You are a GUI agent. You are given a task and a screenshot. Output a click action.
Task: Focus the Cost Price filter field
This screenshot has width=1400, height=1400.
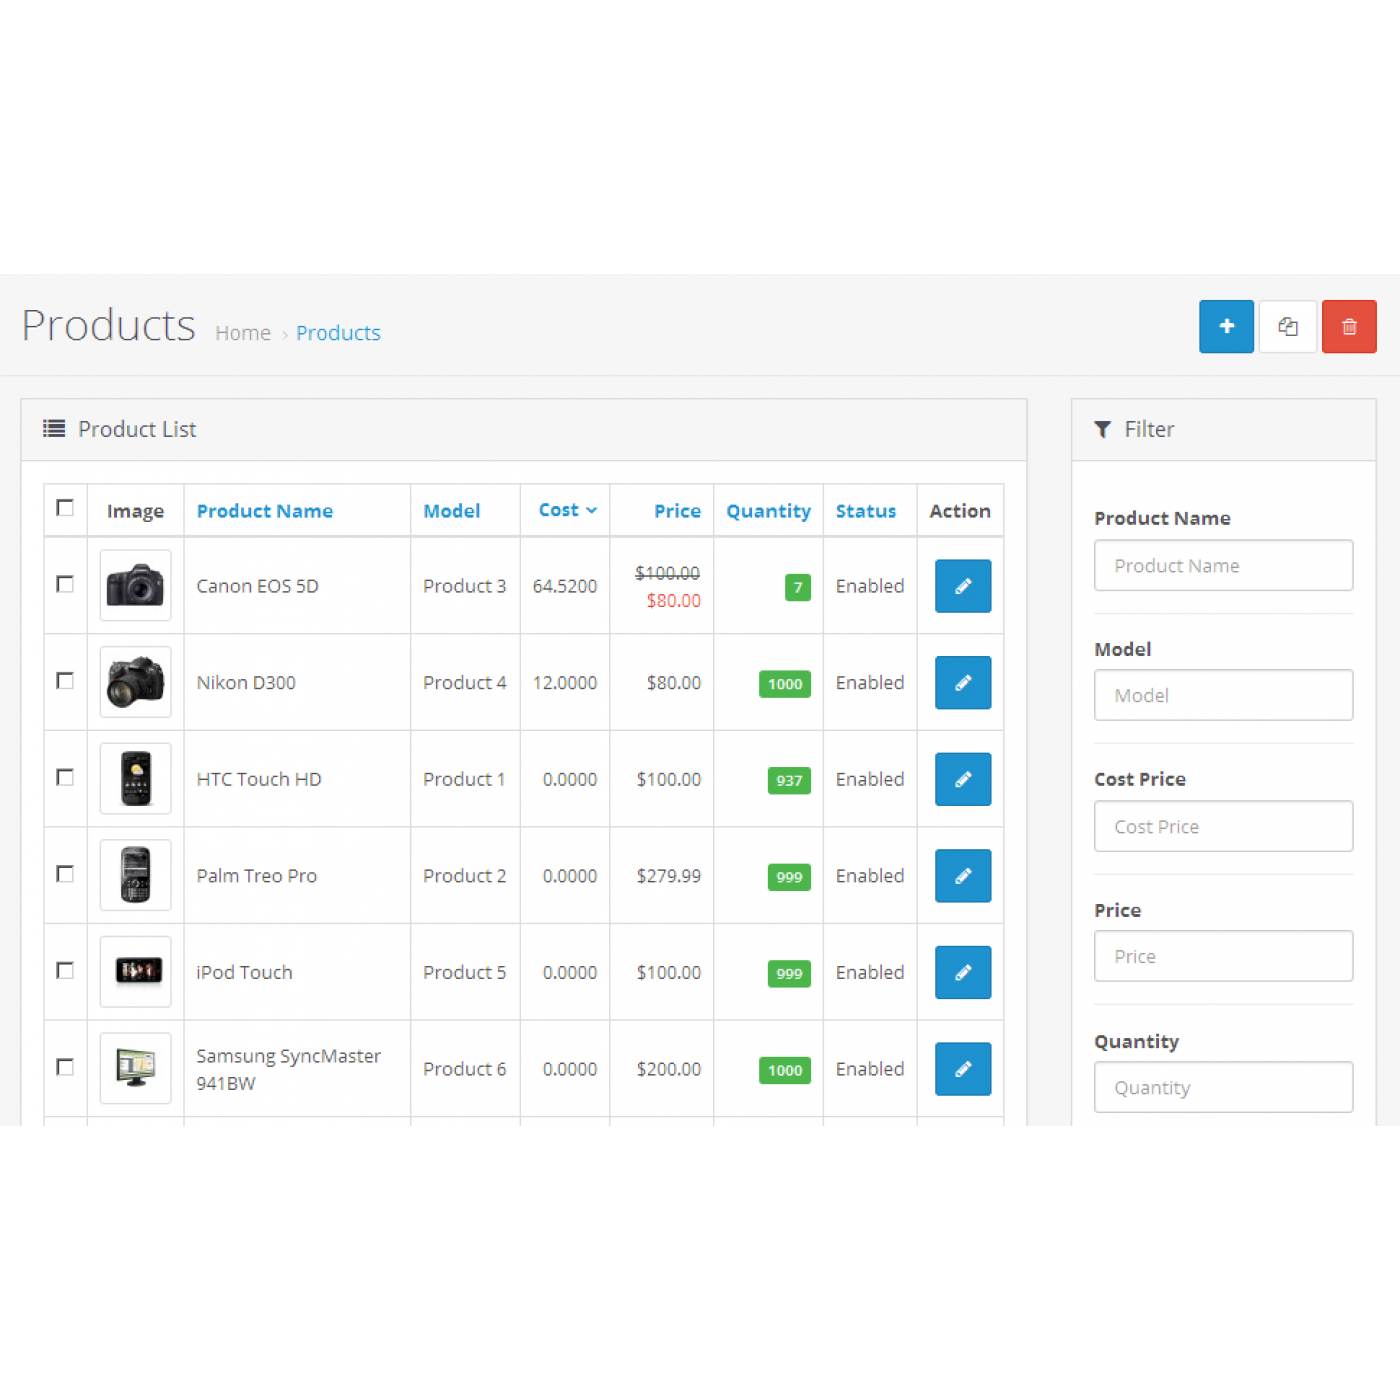[x=1223, y=827]
